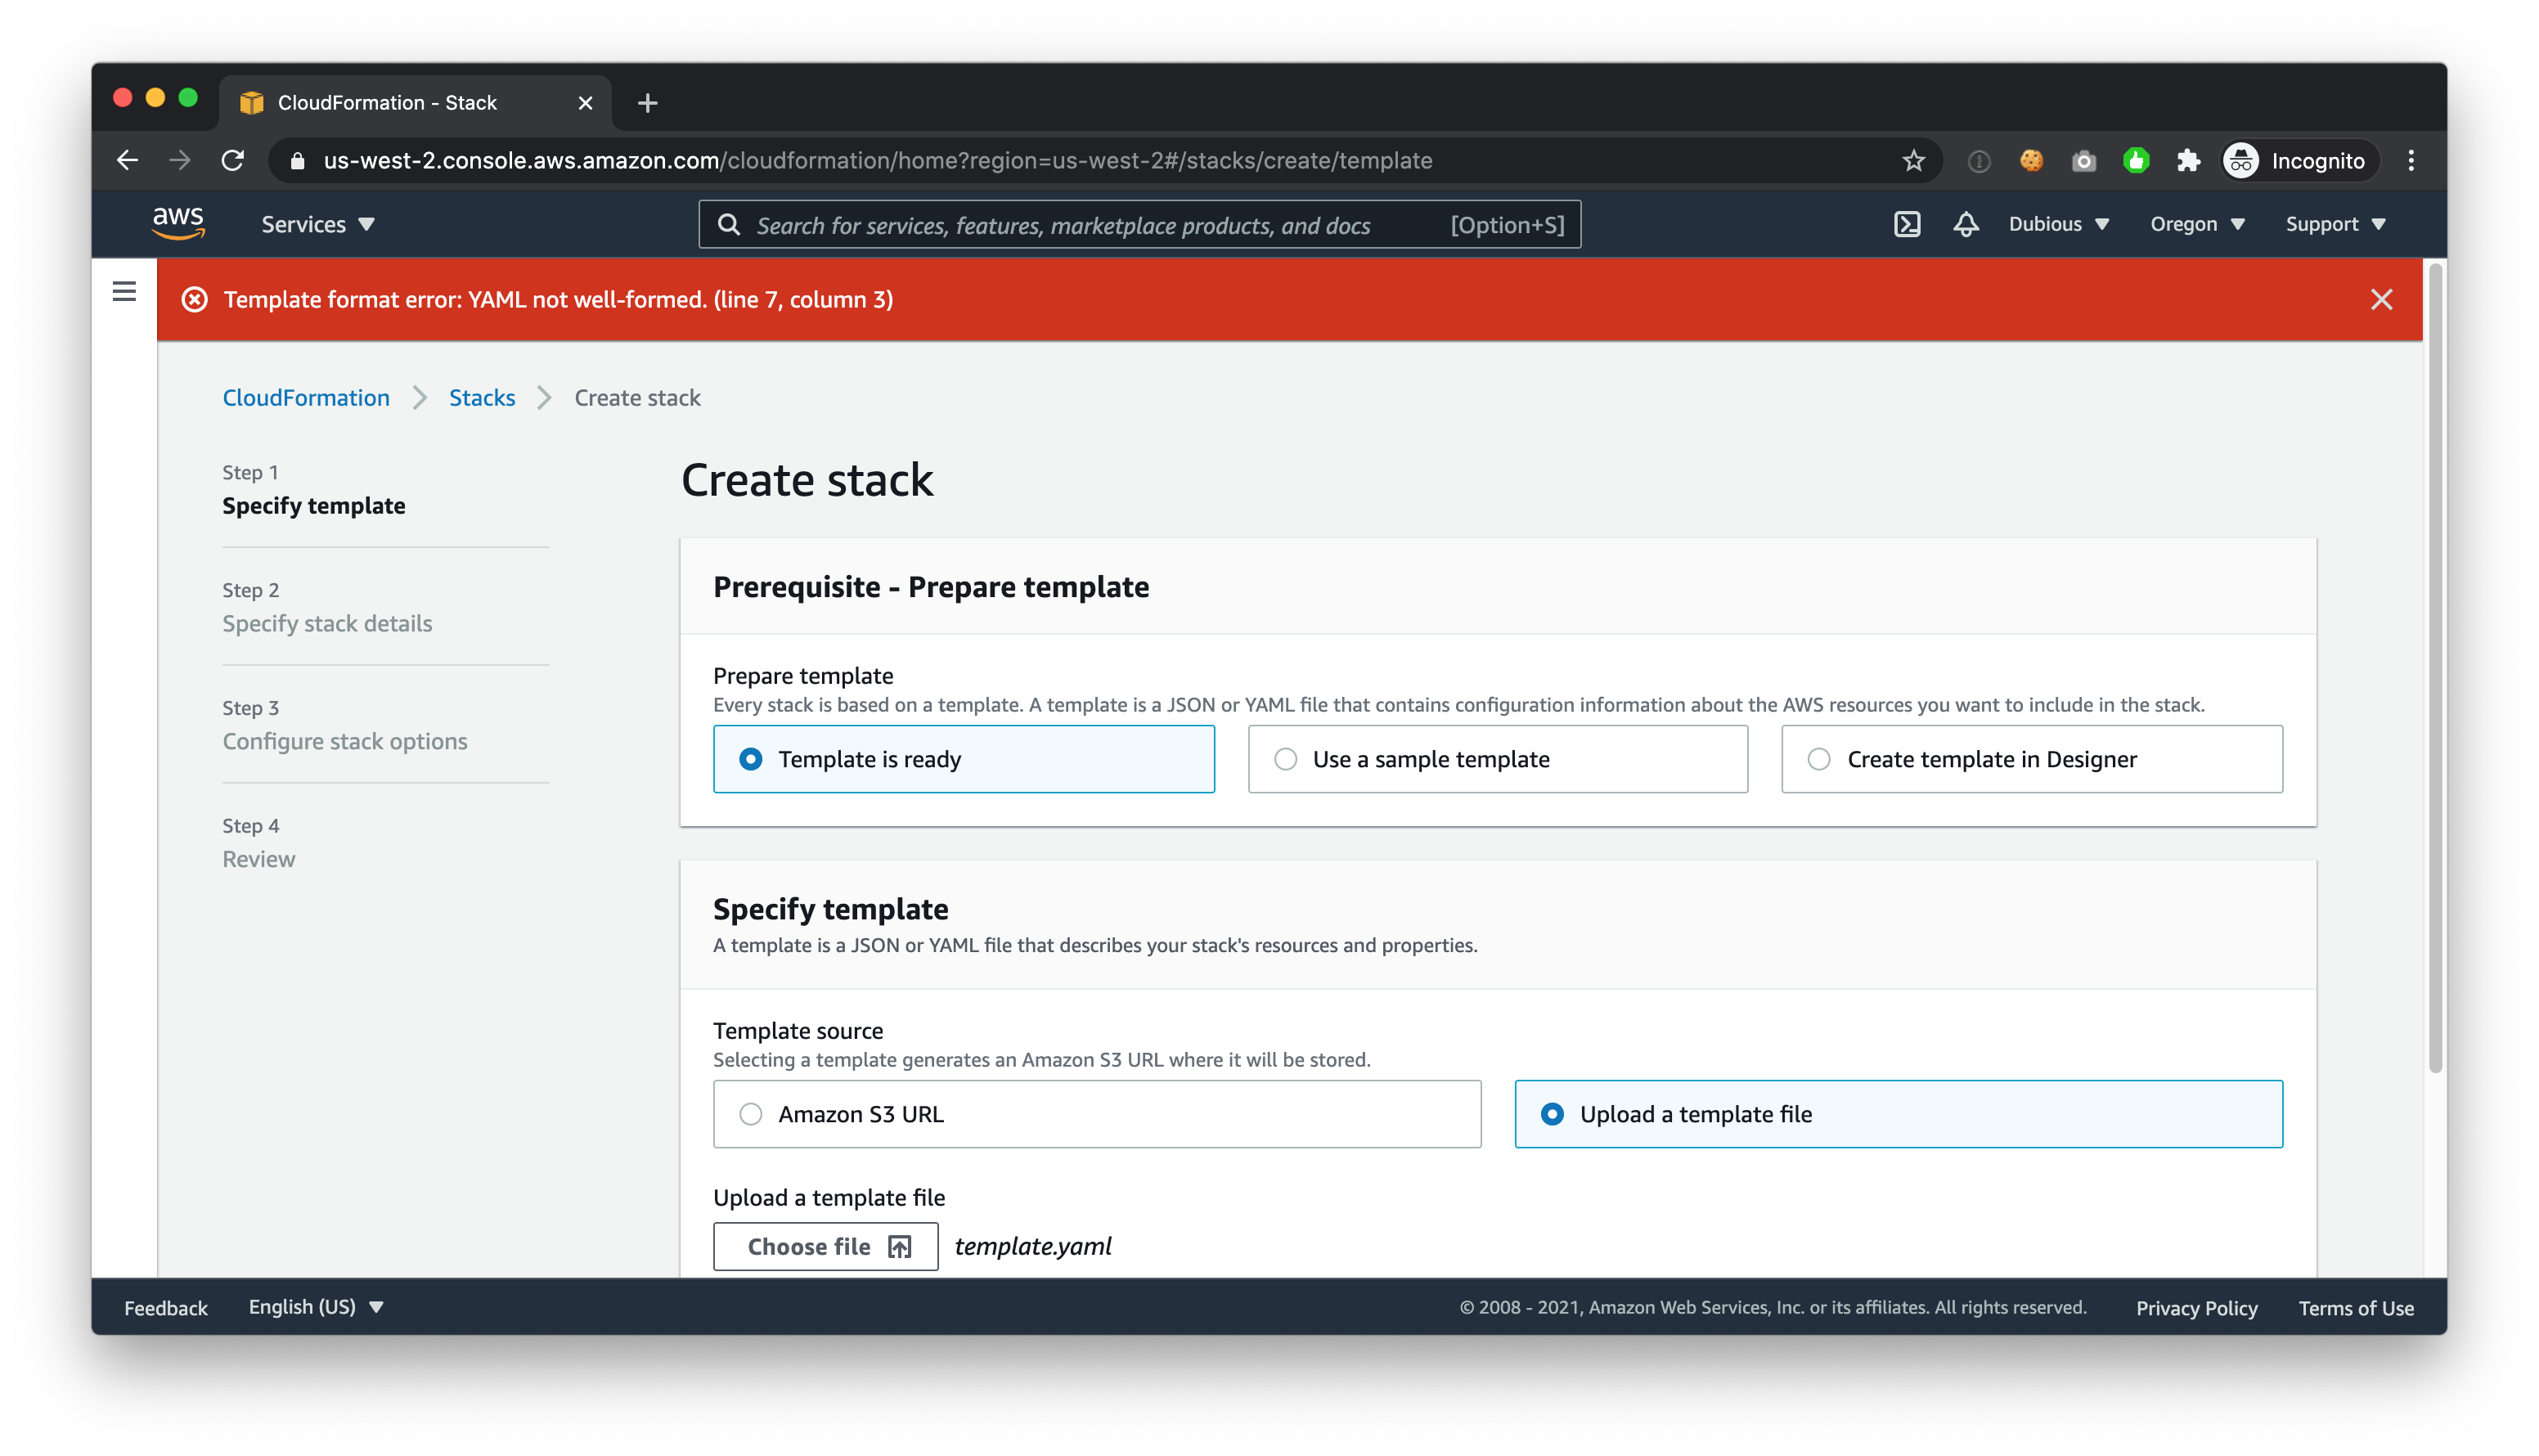2539x1456 pixels.
Task: Toggle the hamburger navigation menu
Action: pyautogui.click(x=124, y=291)
